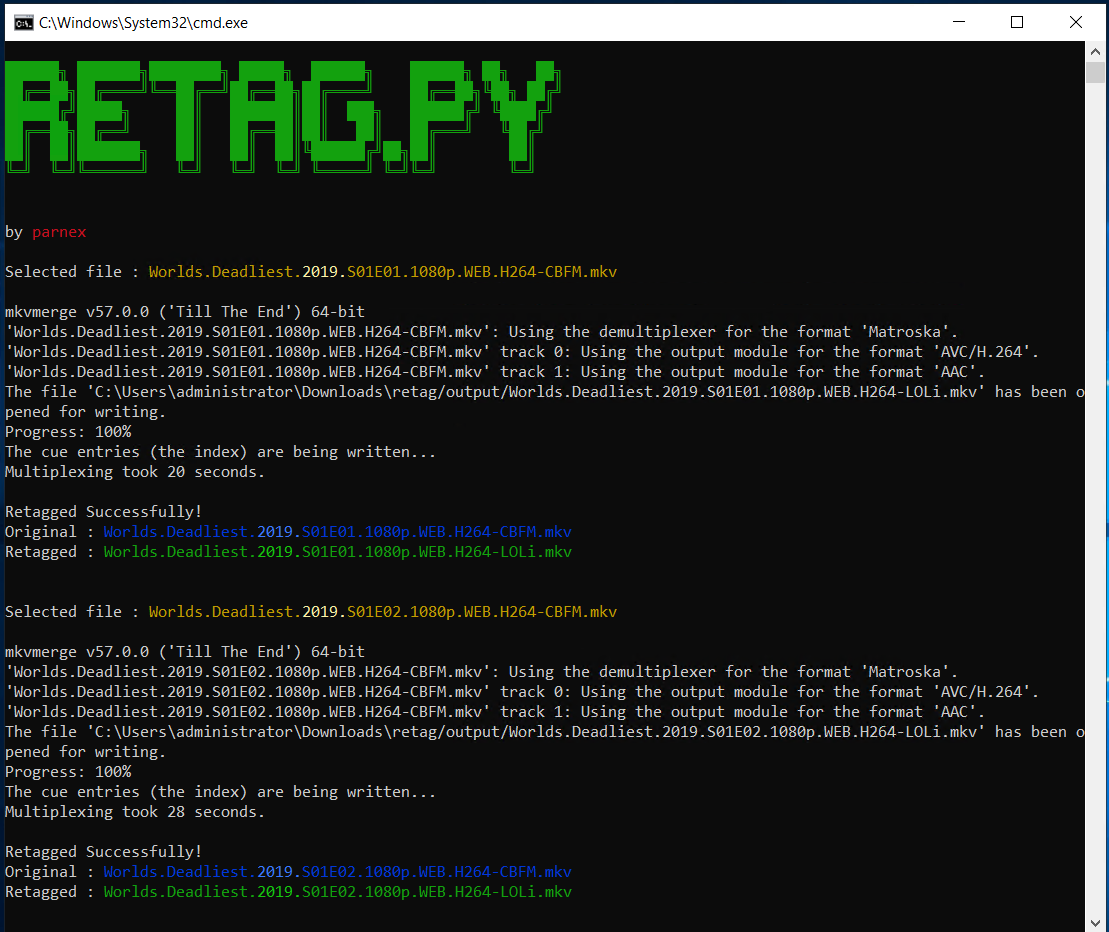Click the second 'Progress: 100%' line
This screenshot has width=1109, height=932.
(x=68, y=772)
